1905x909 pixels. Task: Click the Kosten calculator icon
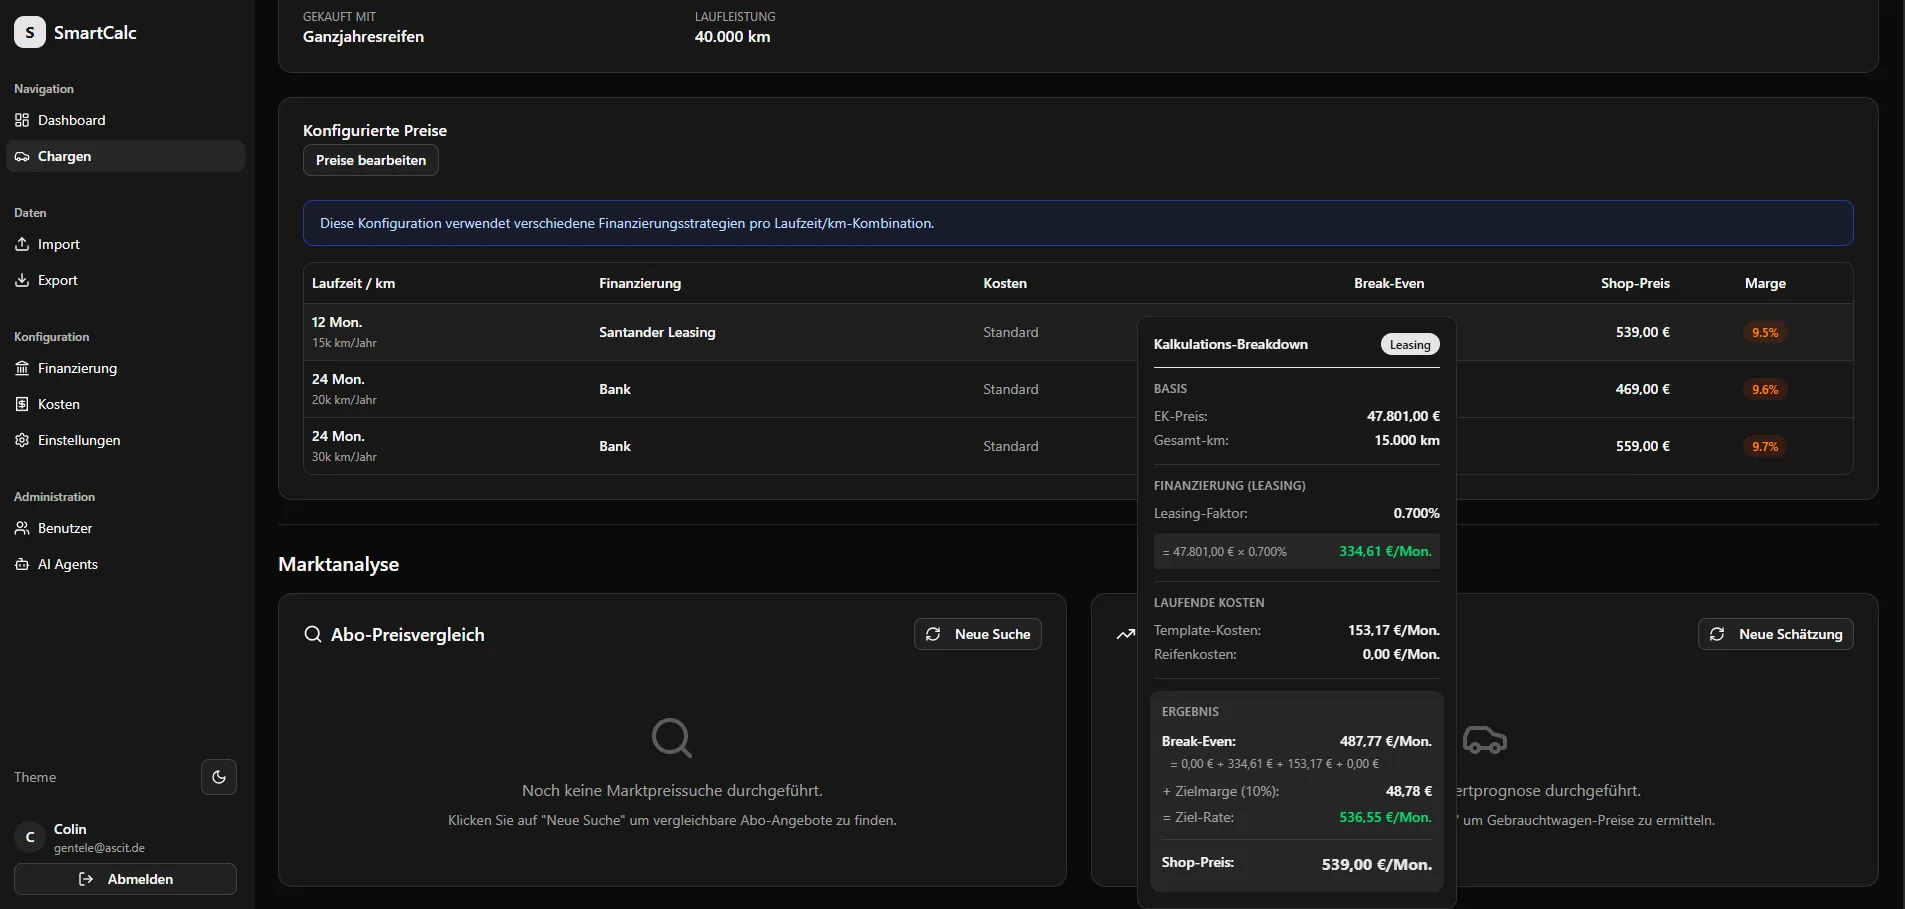22,404
